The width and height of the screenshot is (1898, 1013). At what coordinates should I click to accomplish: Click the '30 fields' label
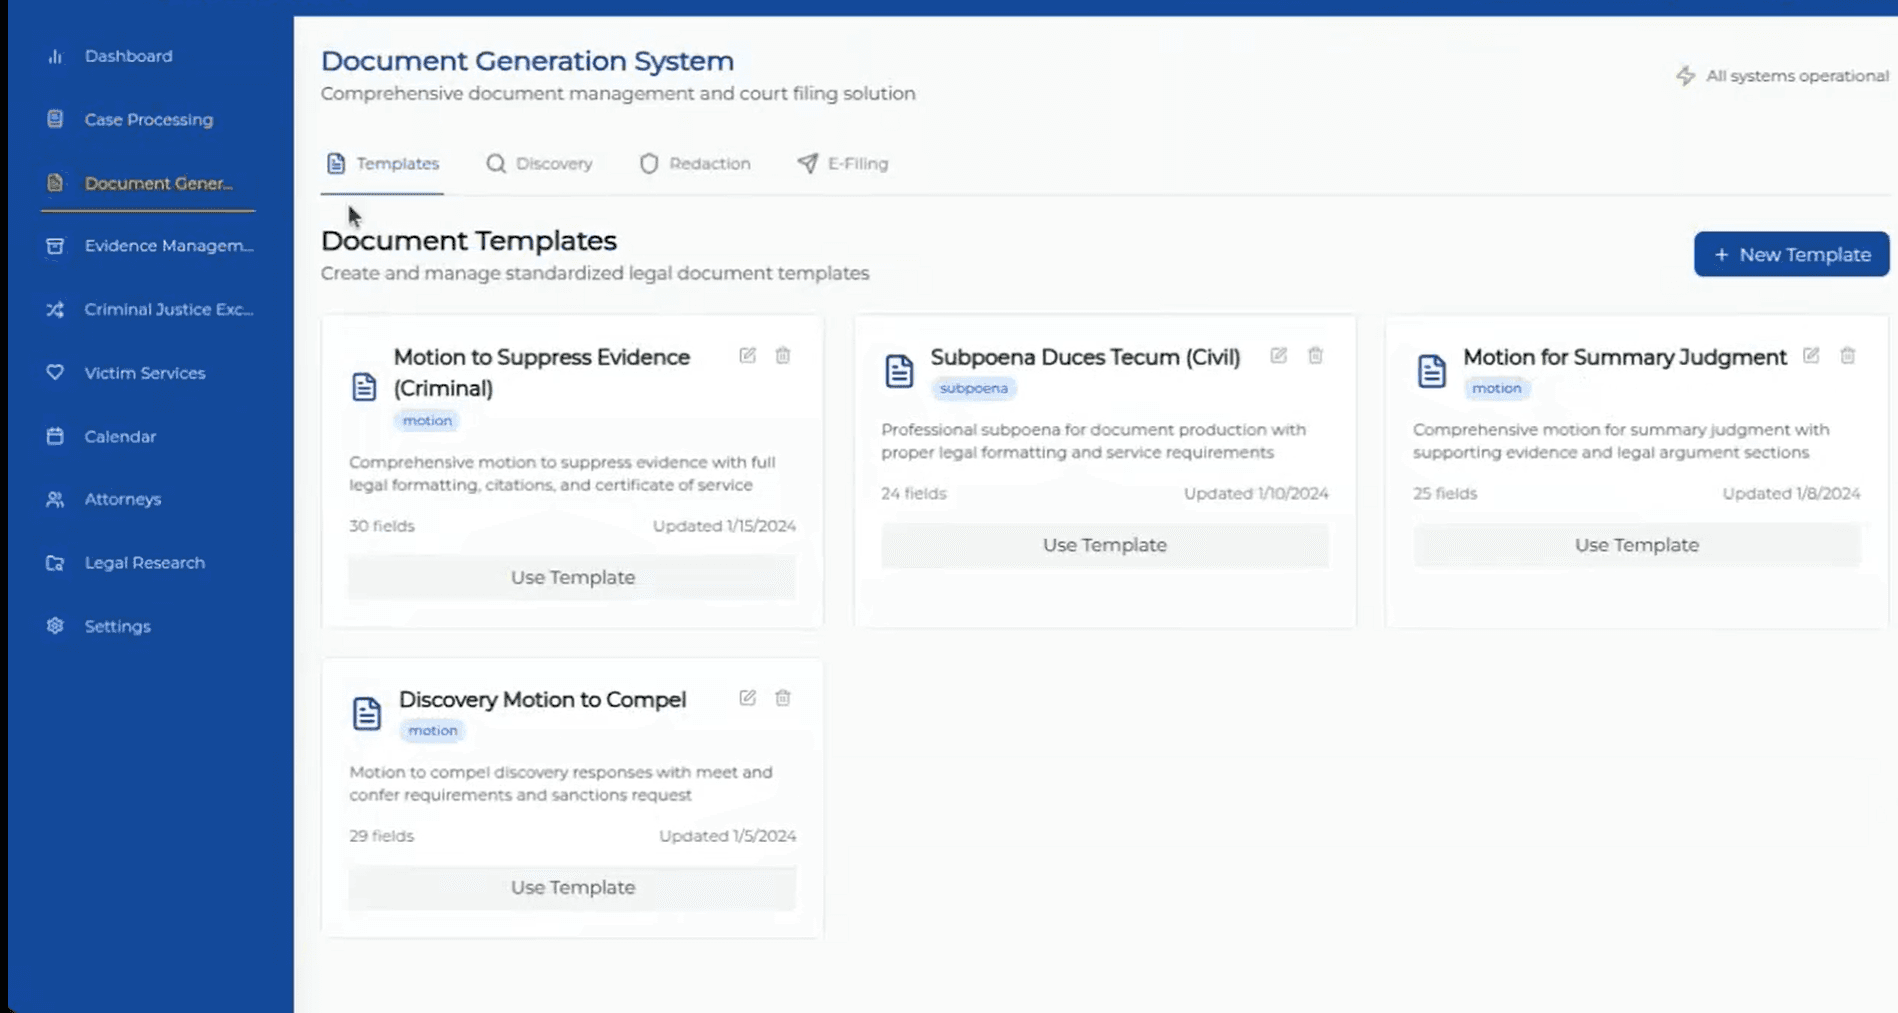click(381, 526)
